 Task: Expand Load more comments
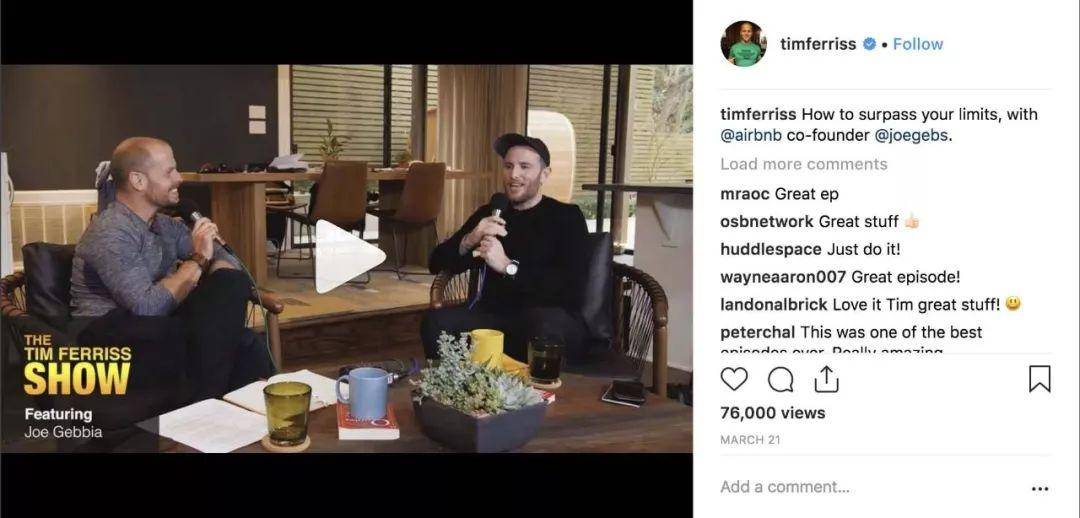(804, 164)
